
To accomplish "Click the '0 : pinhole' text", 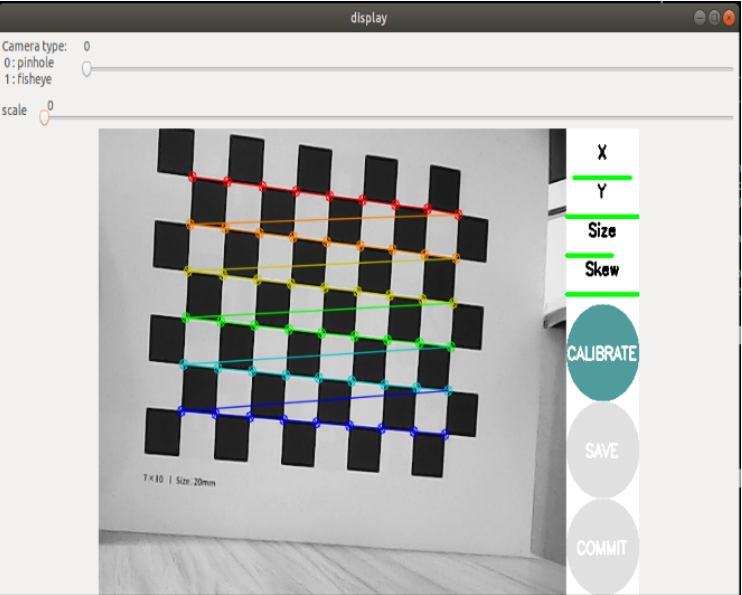I will coord(29,62).
